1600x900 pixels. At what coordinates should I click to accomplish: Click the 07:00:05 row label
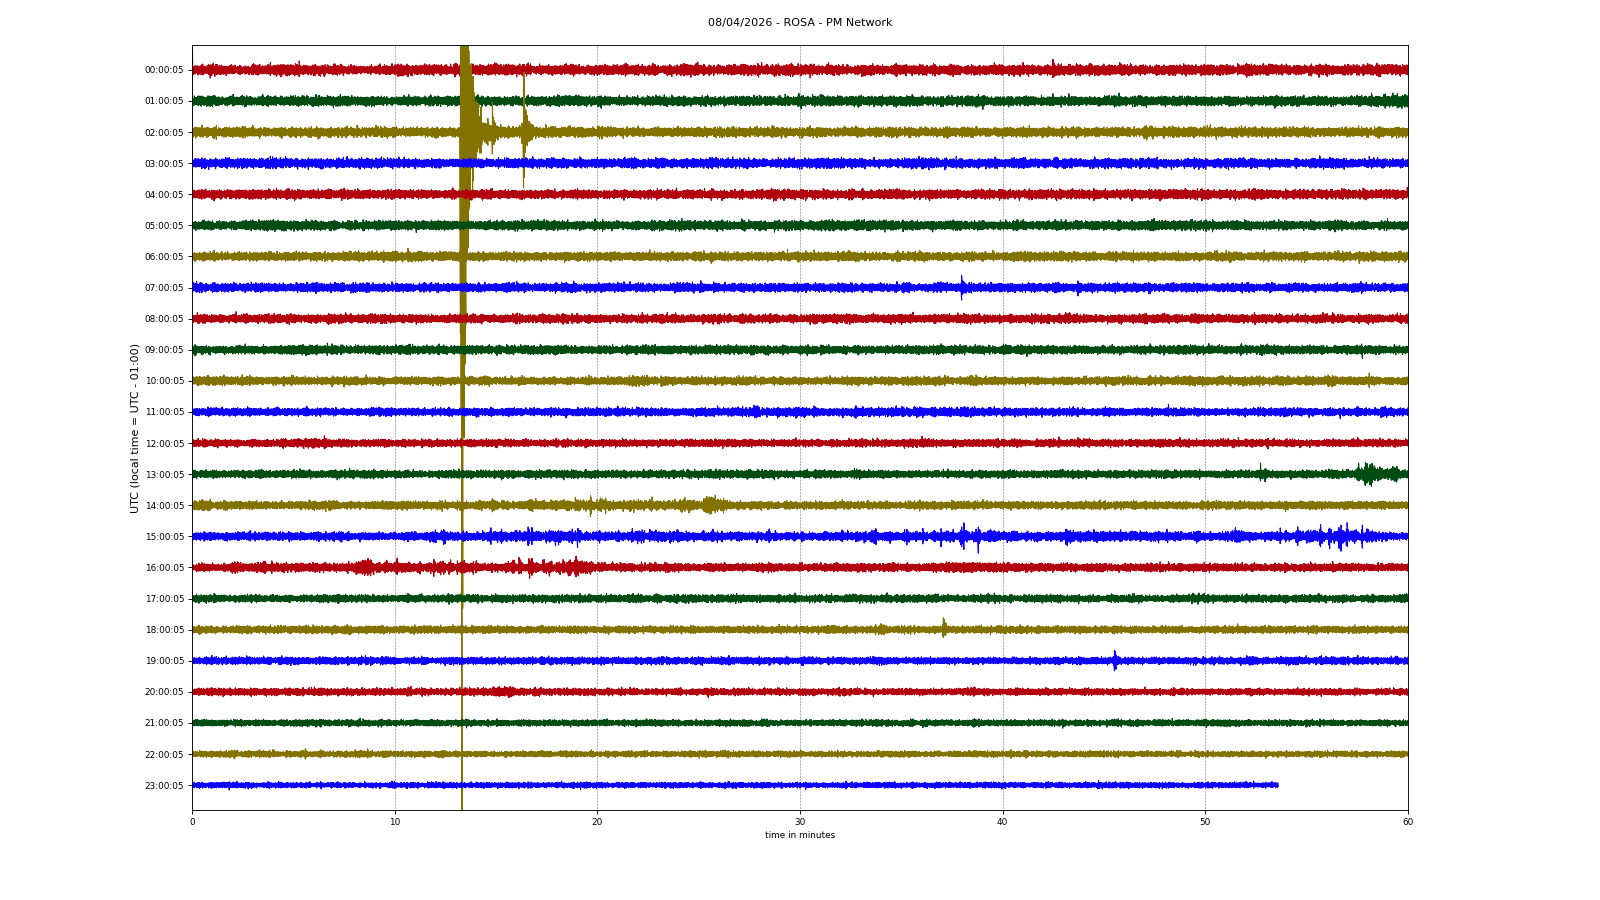click(x=164, y=288)
